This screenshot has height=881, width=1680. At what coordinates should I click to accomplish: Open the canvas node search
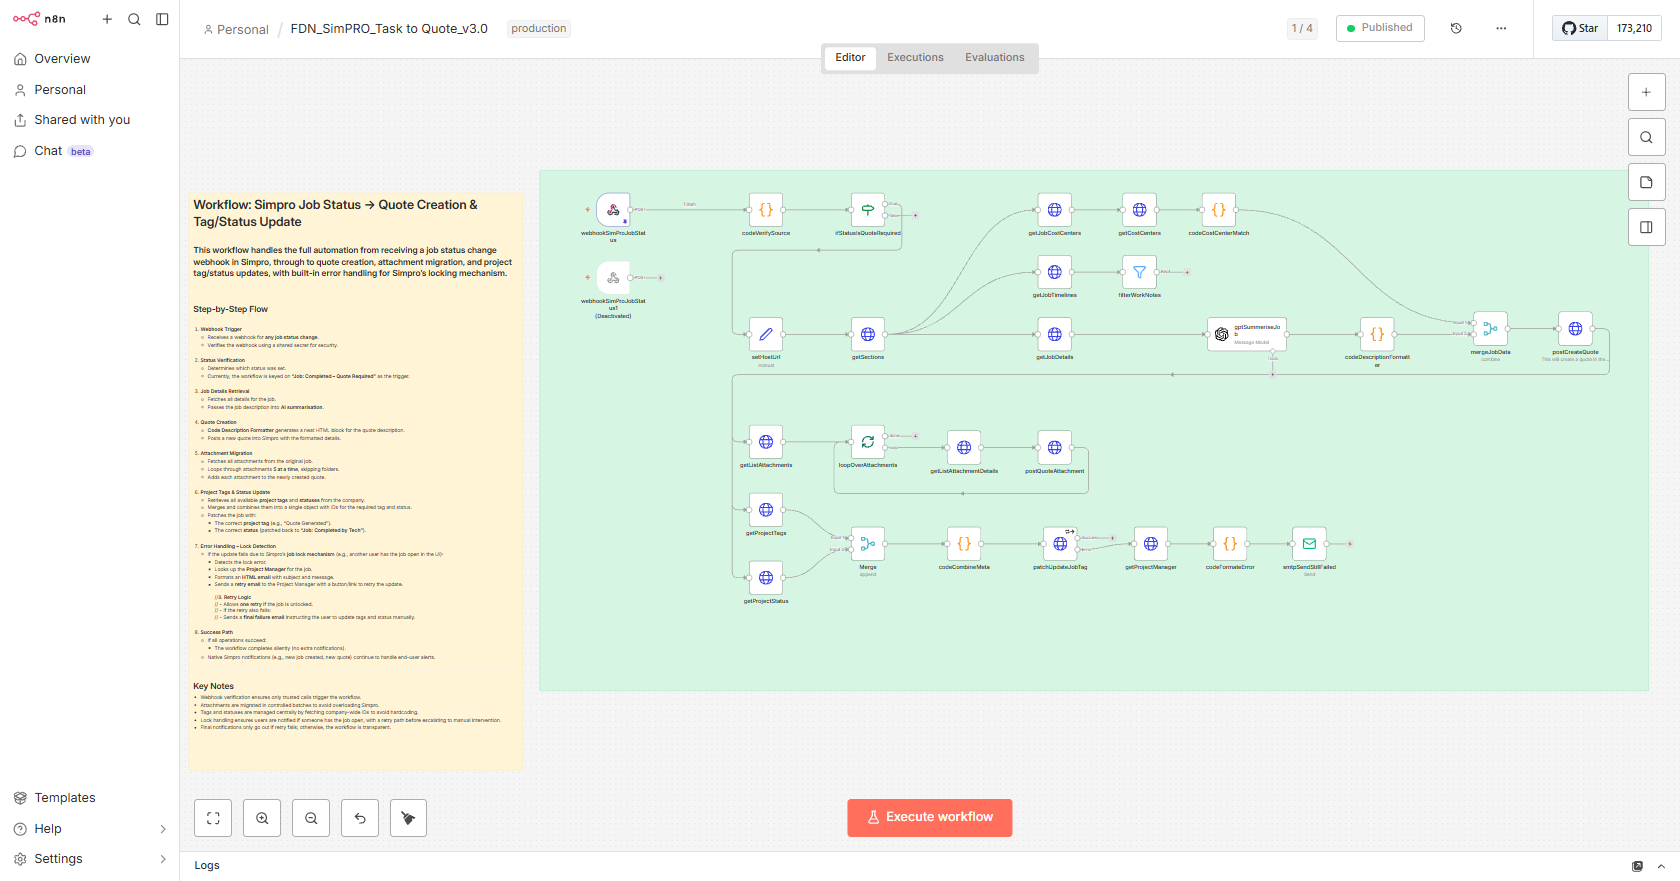click(1646, 137)
